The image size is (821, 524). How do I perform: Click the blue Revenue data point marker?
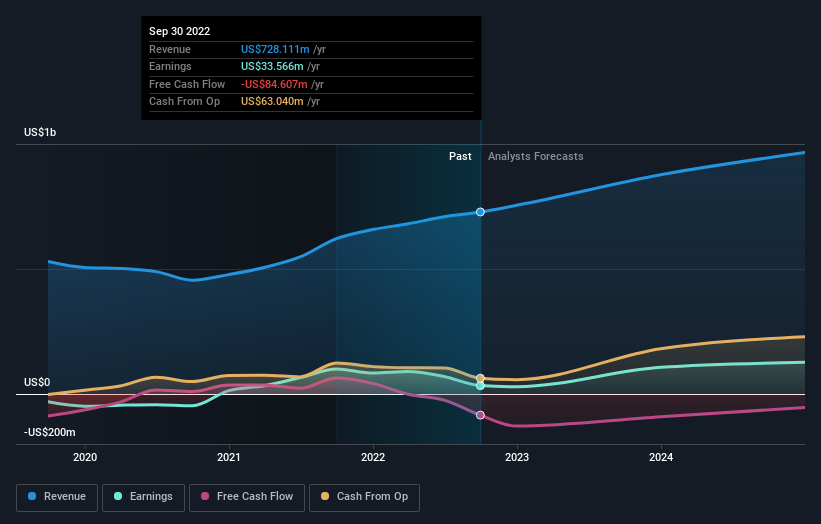click(480, 212)
